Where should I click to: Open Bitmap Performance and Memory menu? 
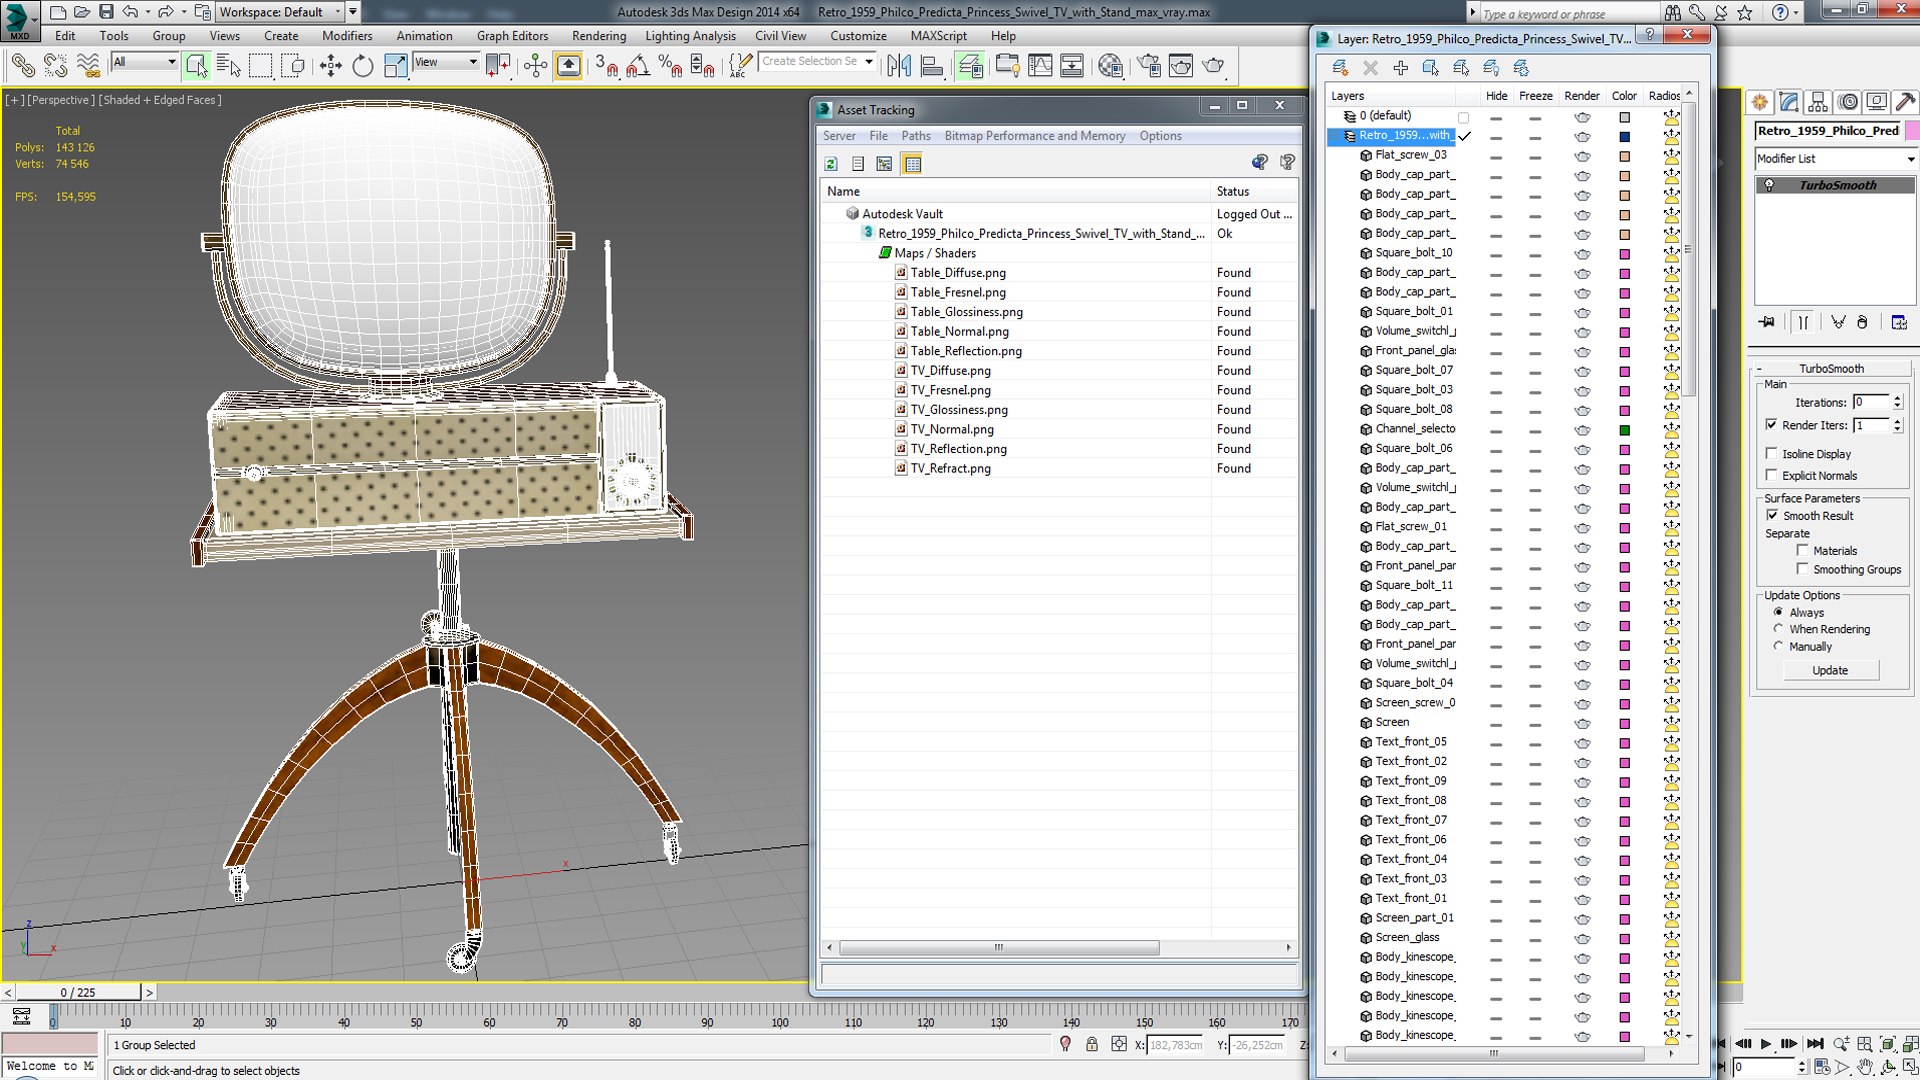pyautogui.click(x=1034, y=136)
